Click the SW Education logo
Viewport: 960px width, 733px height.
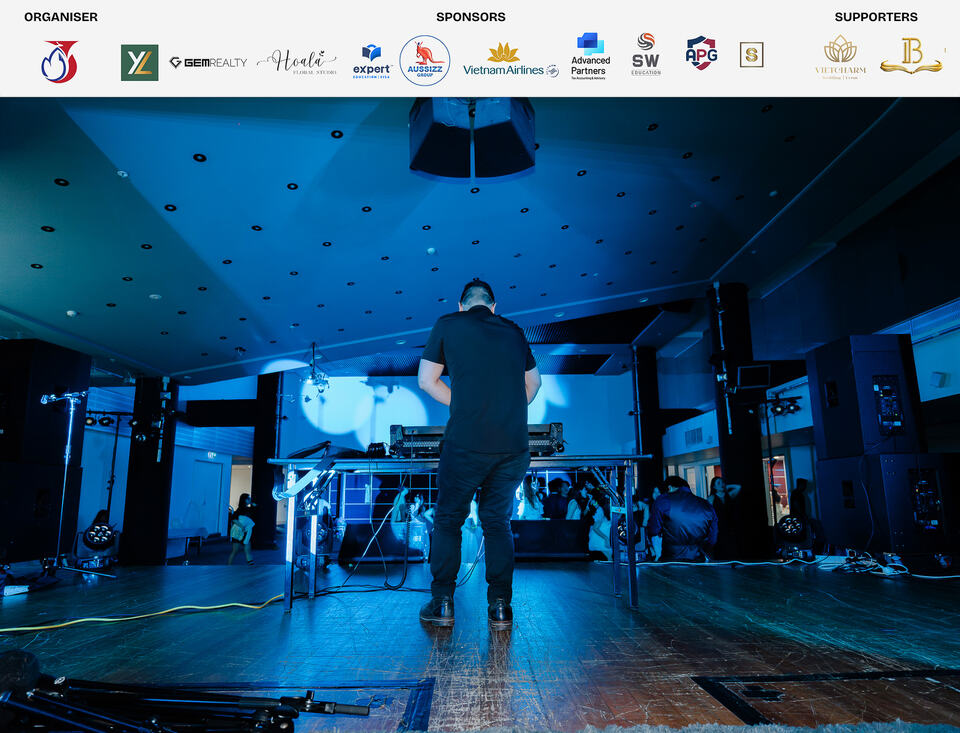click(x=646, y=55)
